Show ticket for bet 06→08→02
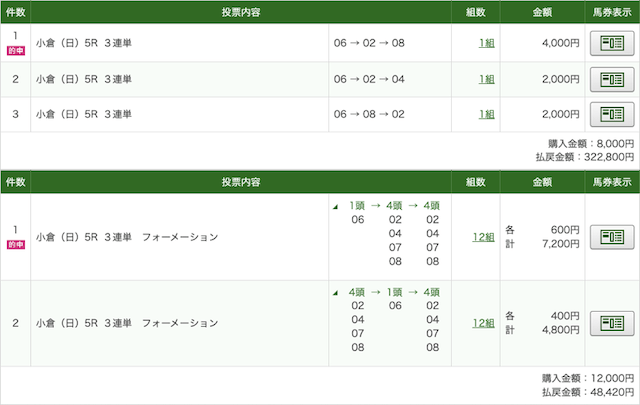Image resolution: width=640 pixels, height=405 pixels. tap(612, 114)
